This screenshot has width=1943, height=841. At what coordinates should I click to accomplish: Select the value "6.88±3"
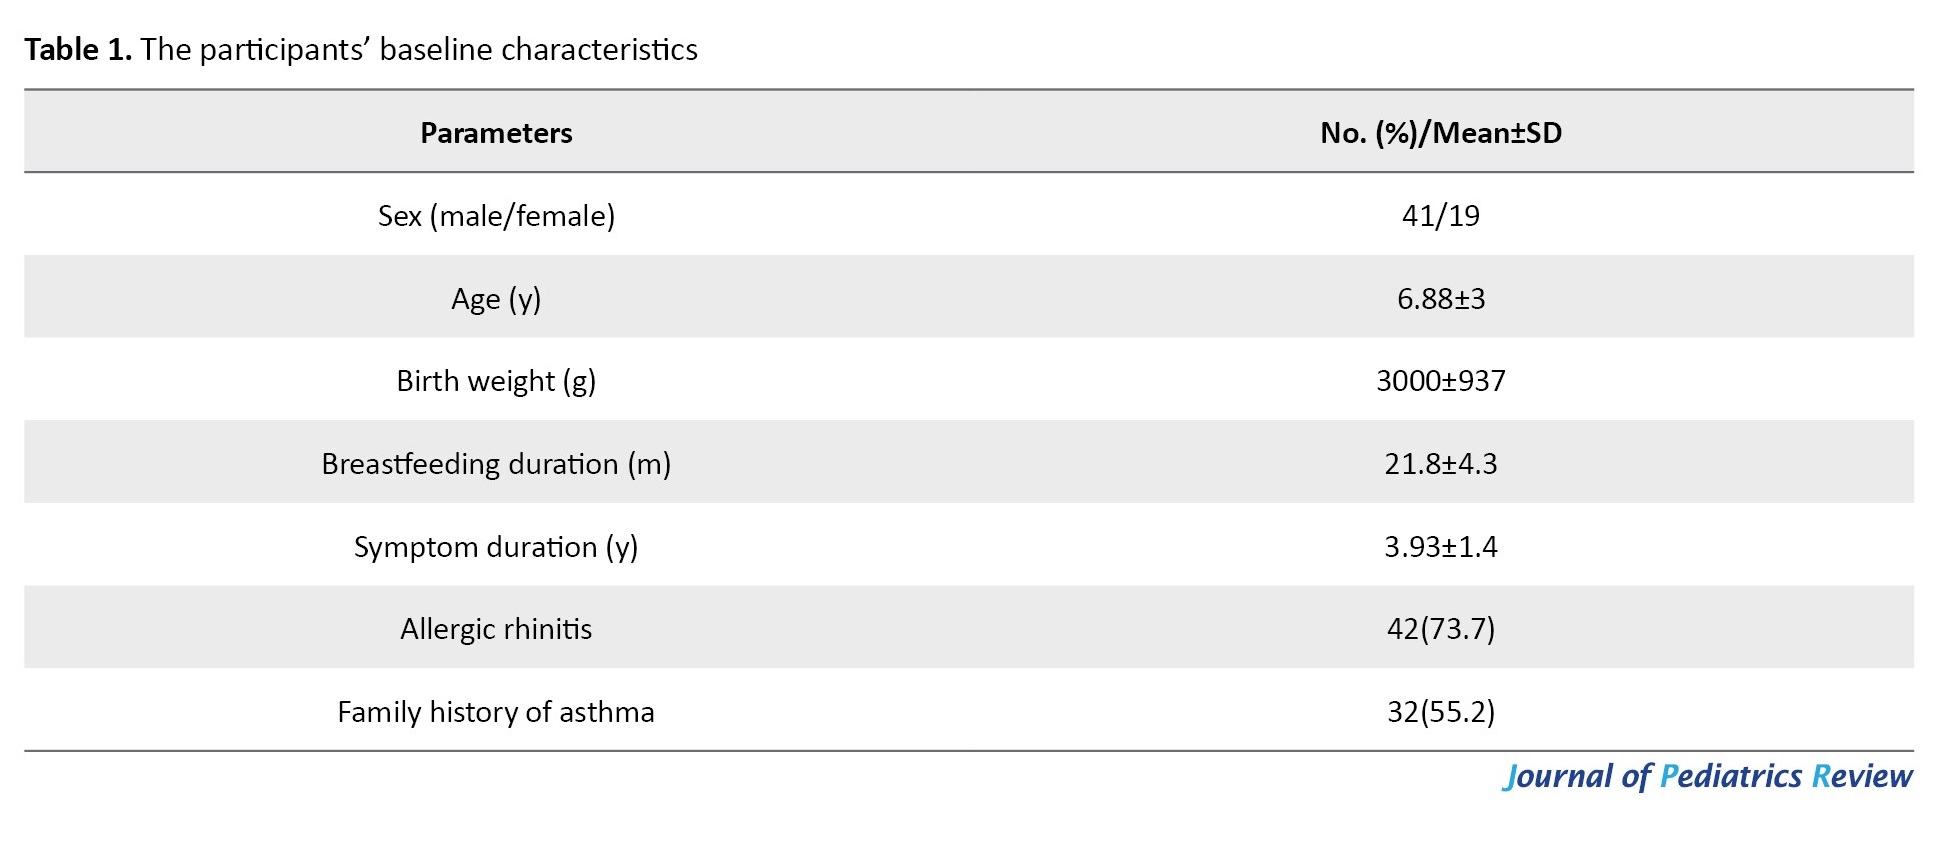[1440, 299]
